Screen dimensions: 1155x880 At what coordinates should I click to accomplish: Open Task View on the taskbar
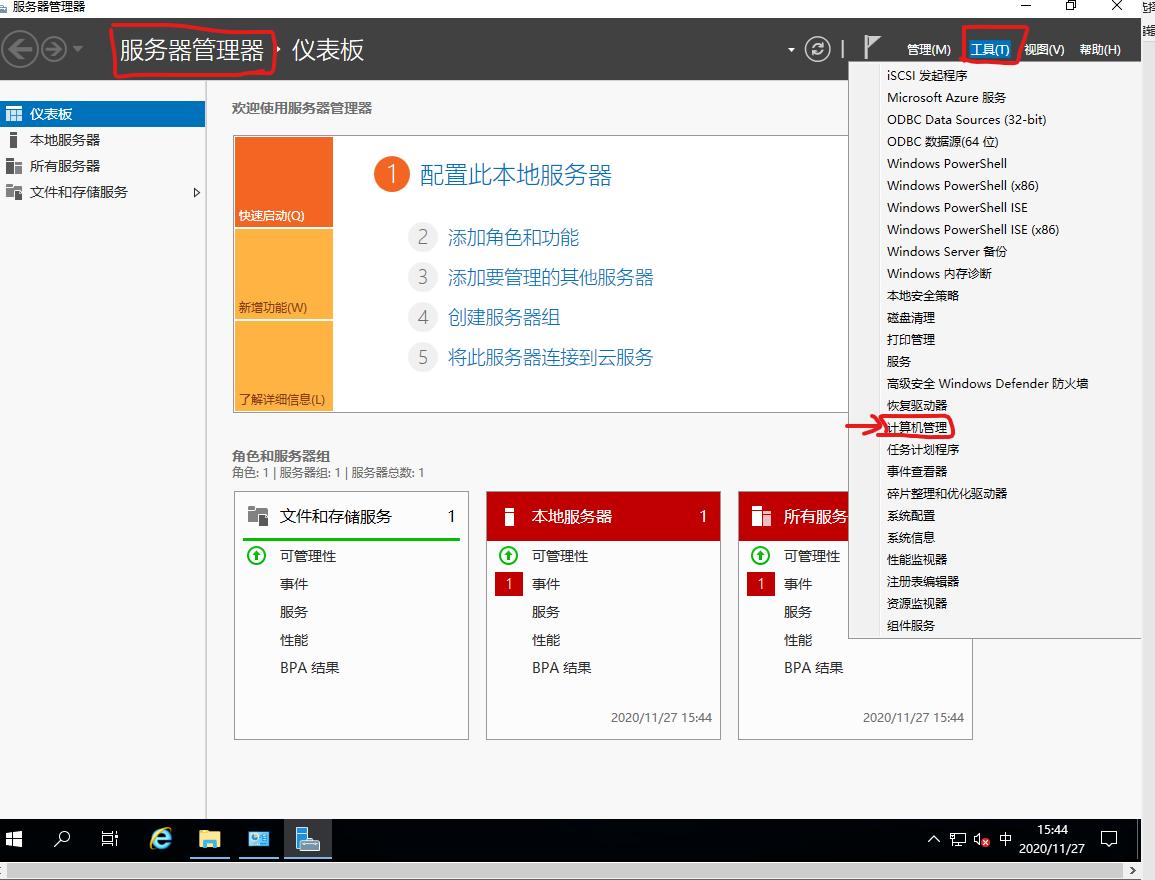click(110, 840)
